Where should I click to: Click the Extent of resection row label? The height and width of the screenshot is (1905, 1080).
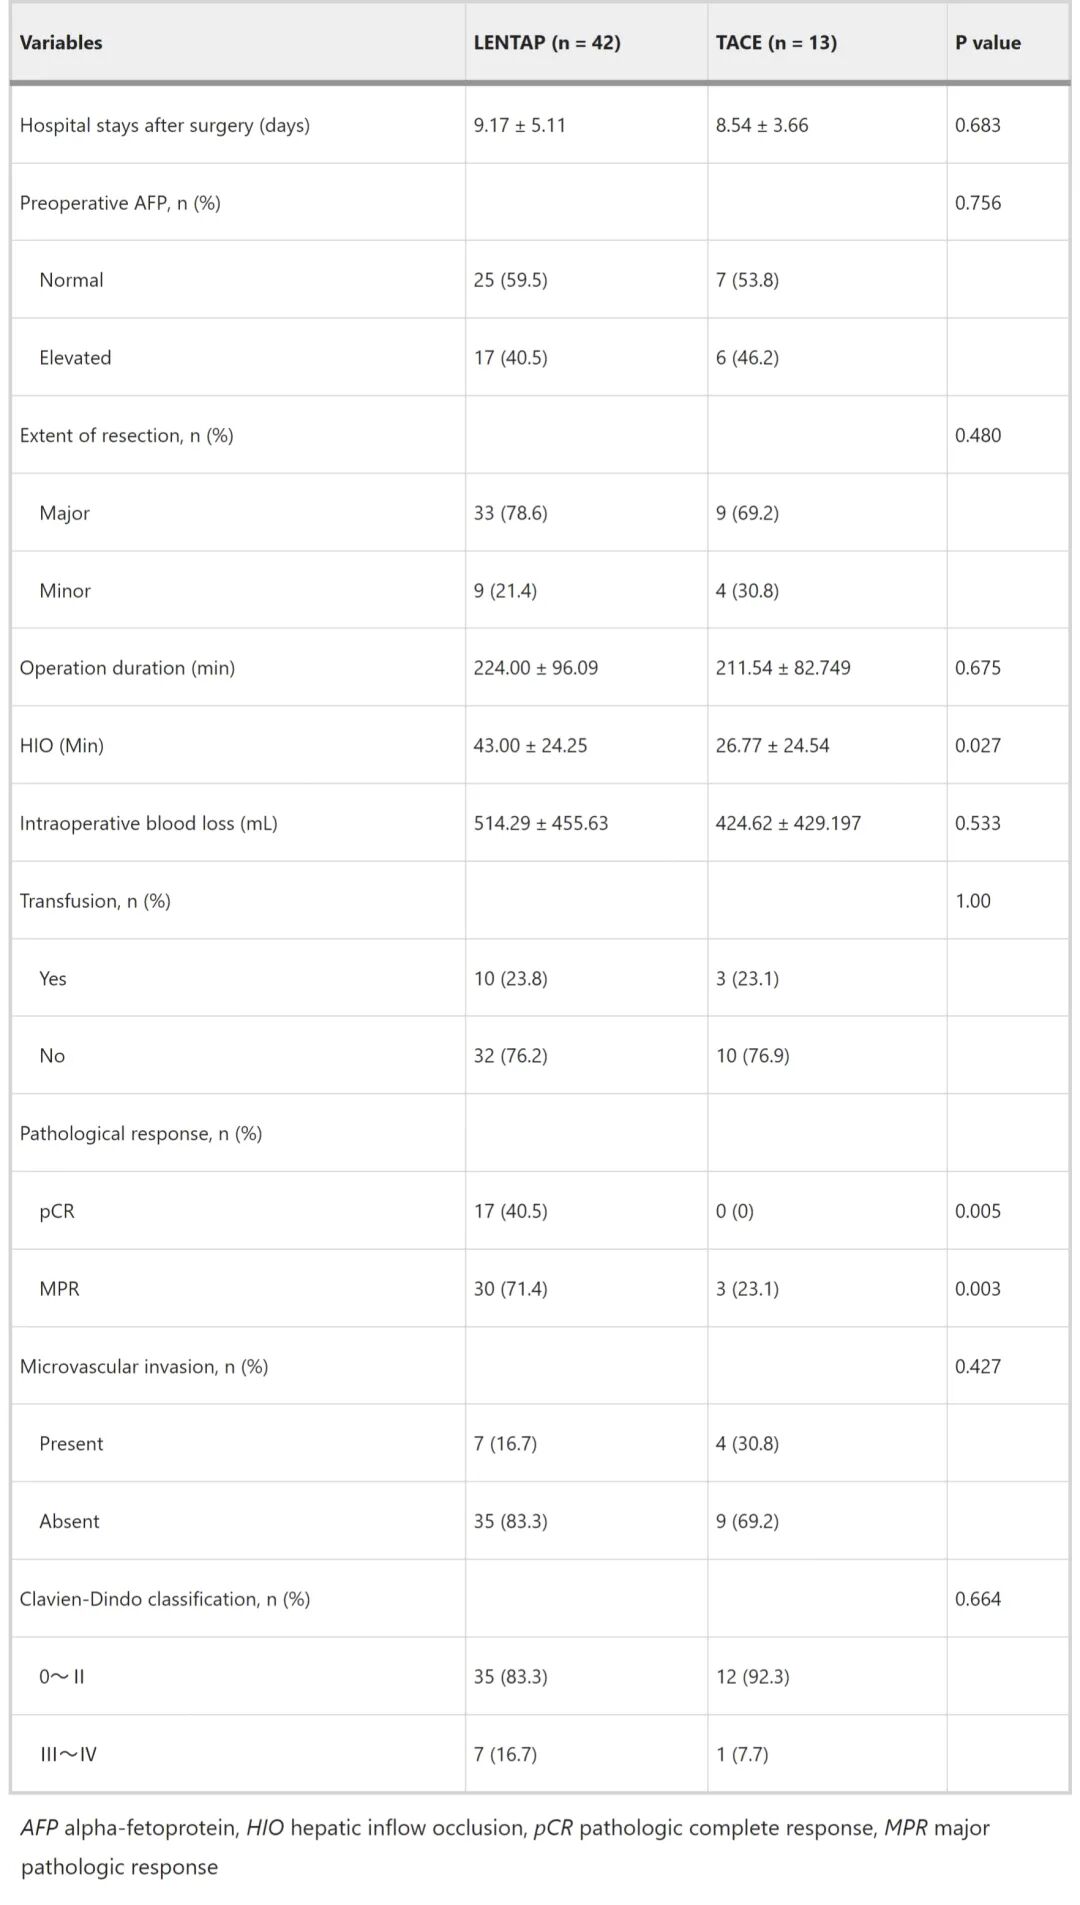126,435
